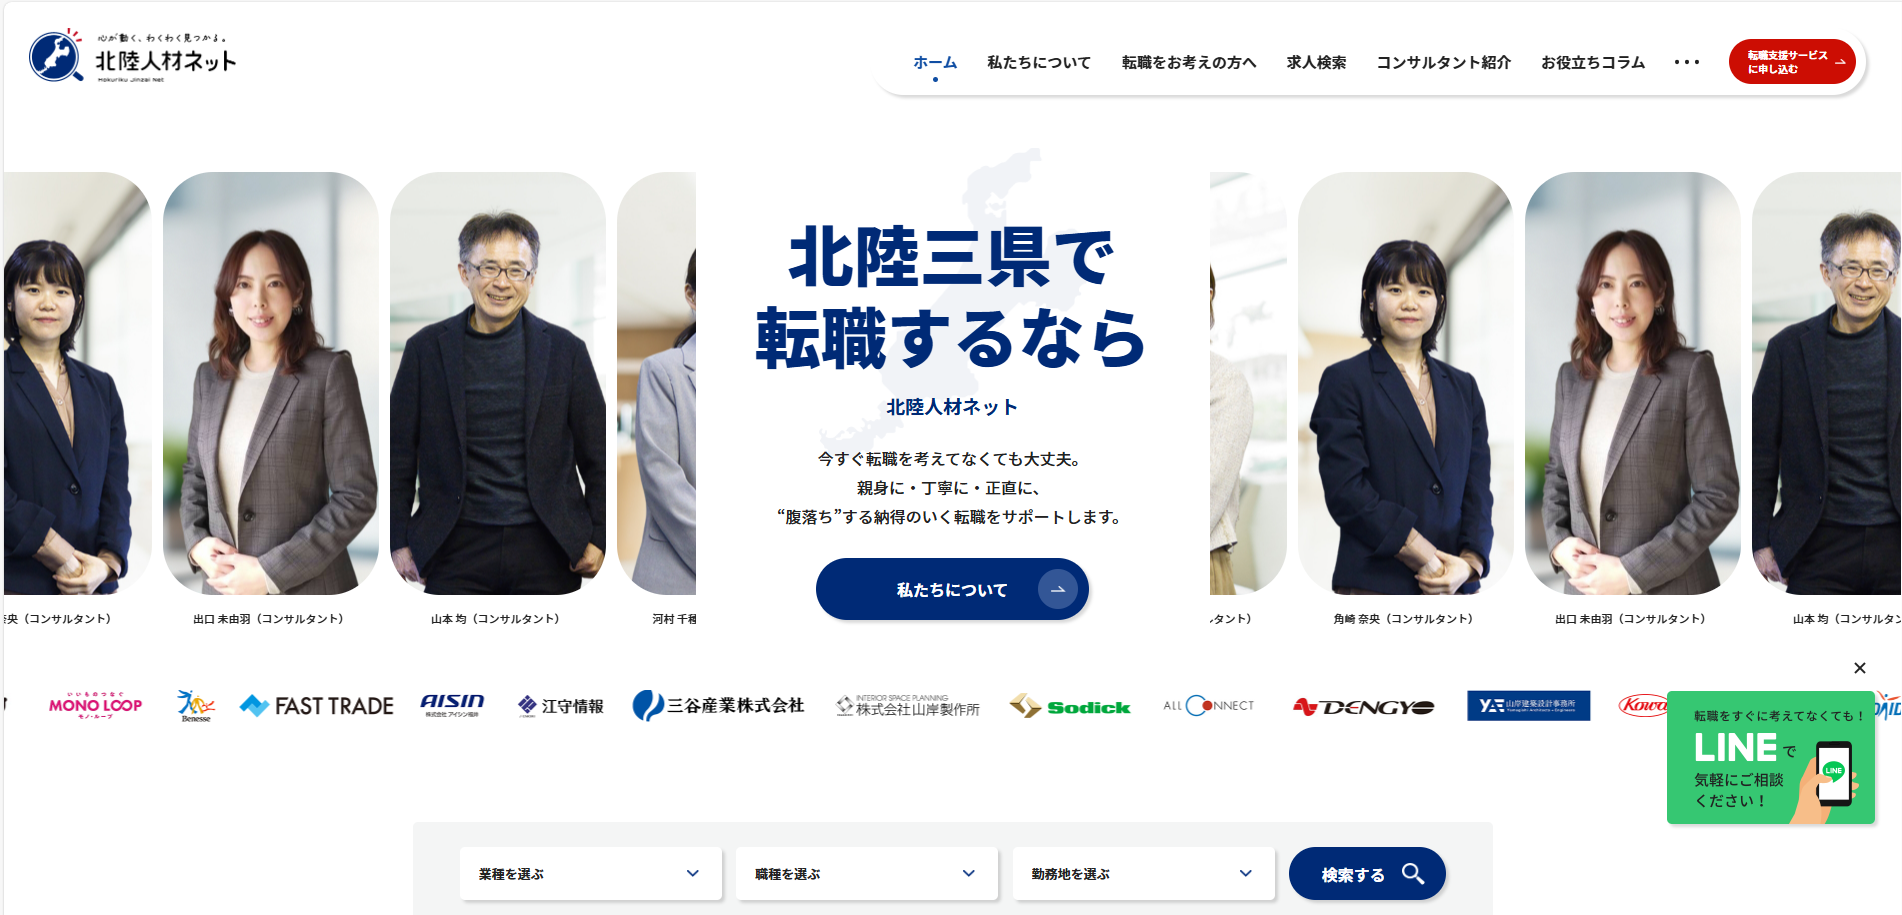Expand the 勤務地を選ぶ dropdown

point(1143,873)
